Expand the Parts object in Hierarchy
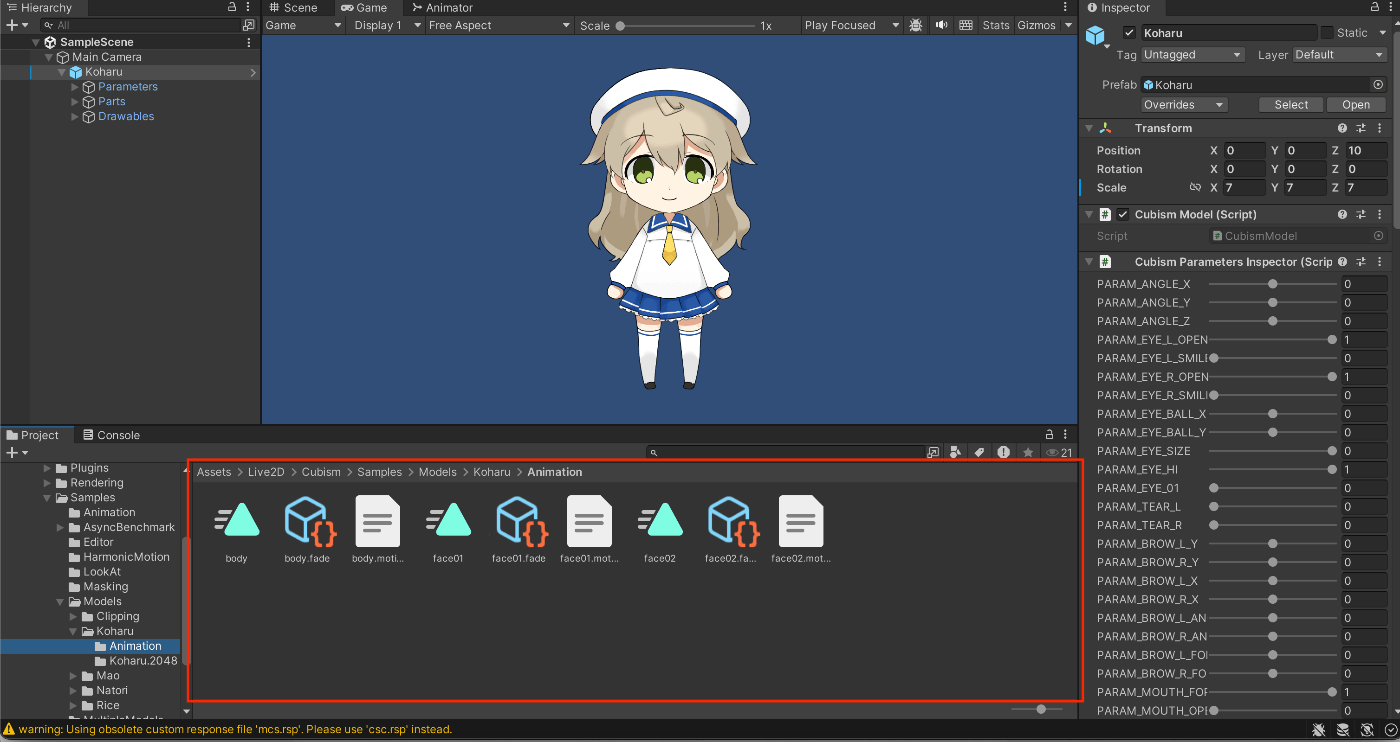Viewport: 1400px width, 742px height. 75,102
